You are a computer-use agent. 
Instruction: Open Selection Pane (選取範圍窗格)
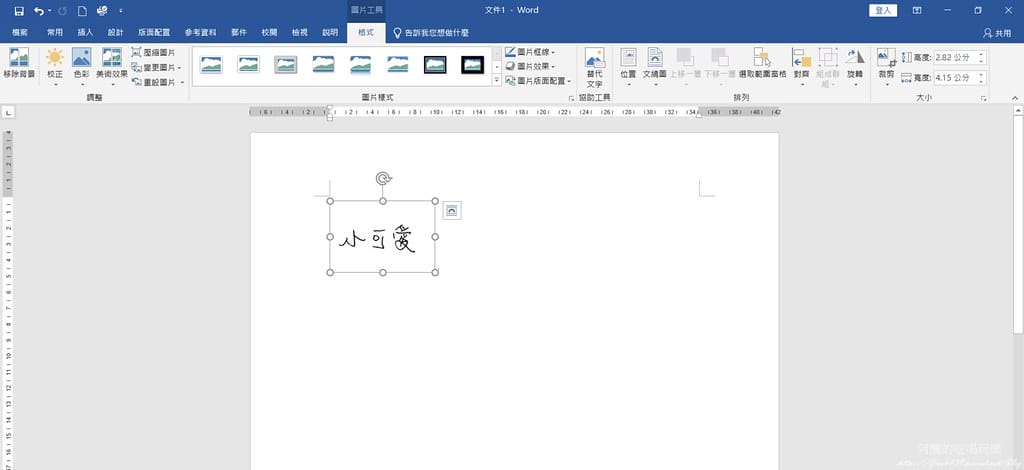pyautogui.click(x=762, y=63)
